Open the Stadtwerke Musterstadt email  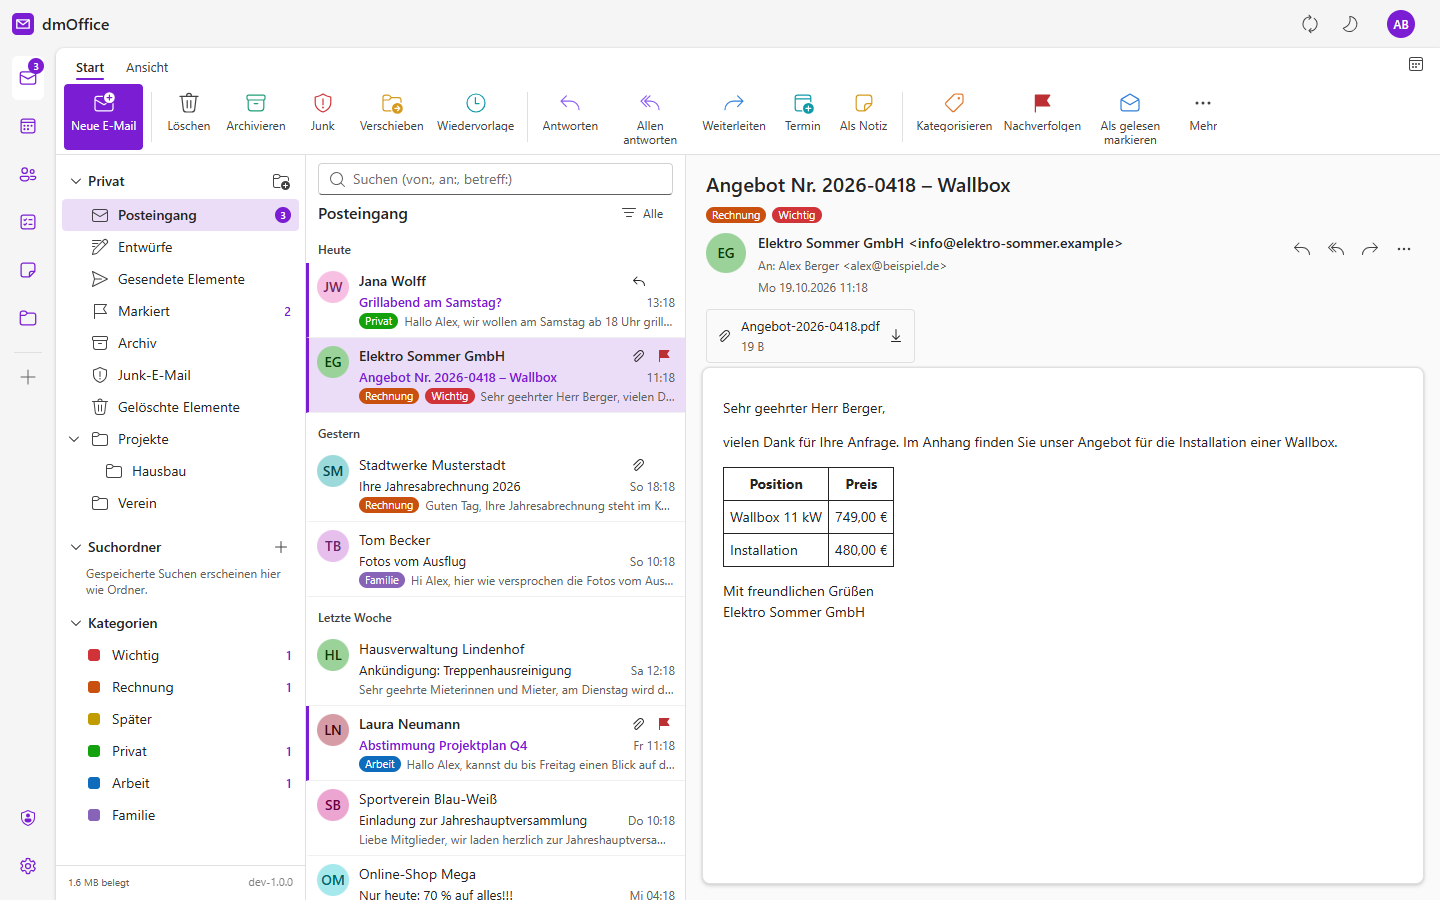click(496, 485)
